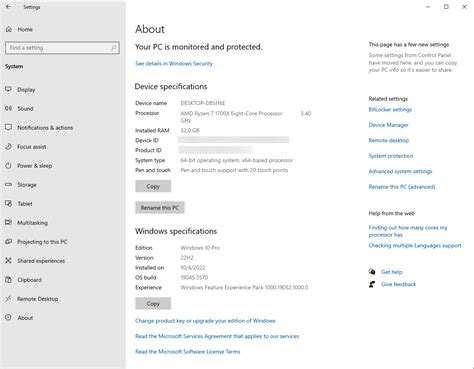Click the back arrow icon in Settings
The image size is (474, 369).
pyautogui.click(x=8, y=7)
